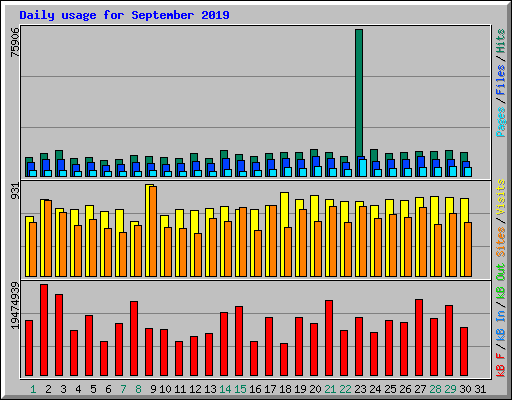512x400 pixels.
Task: Click day label 16 on the x-axis
Action: 255,389
